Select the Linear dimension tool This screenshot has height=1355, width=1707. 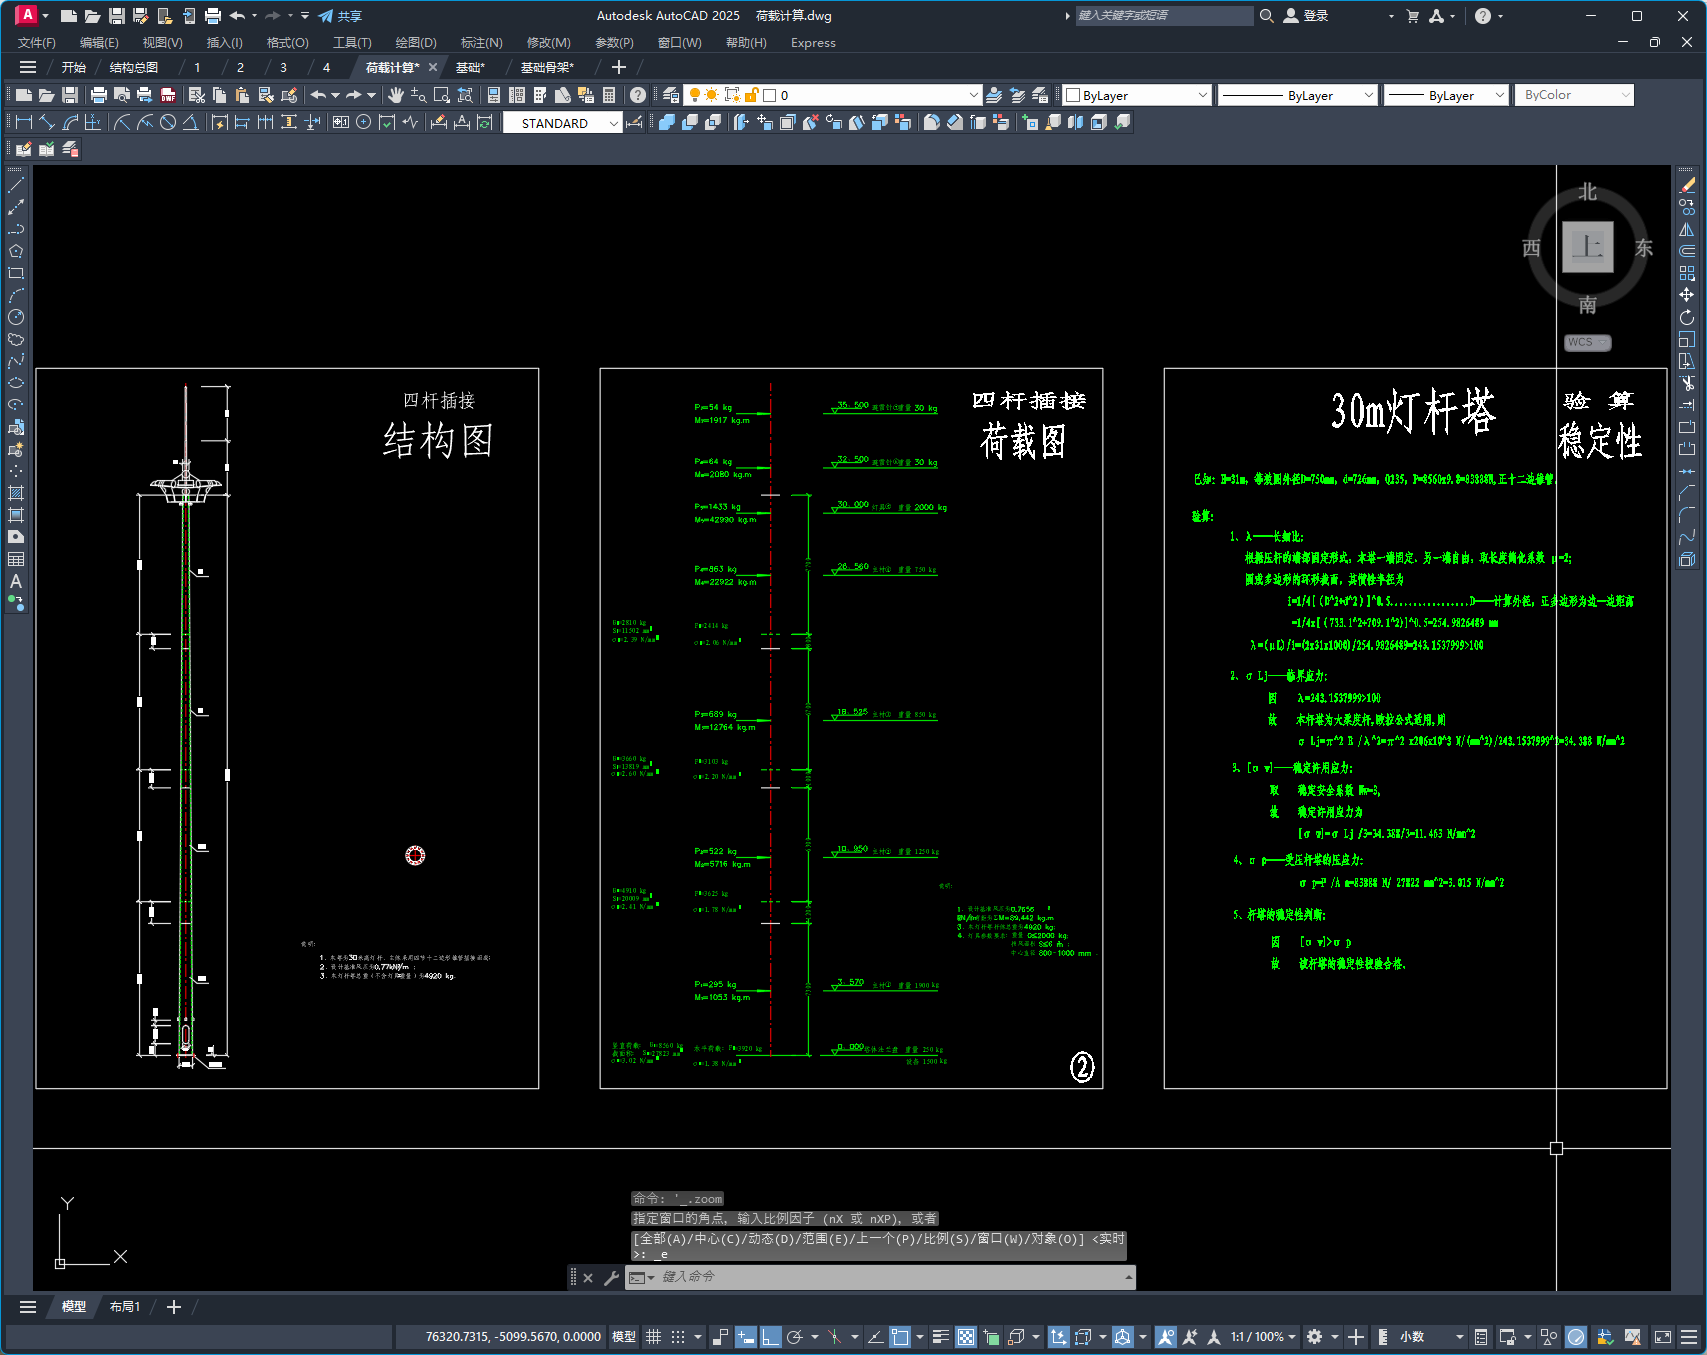(24, 122)
